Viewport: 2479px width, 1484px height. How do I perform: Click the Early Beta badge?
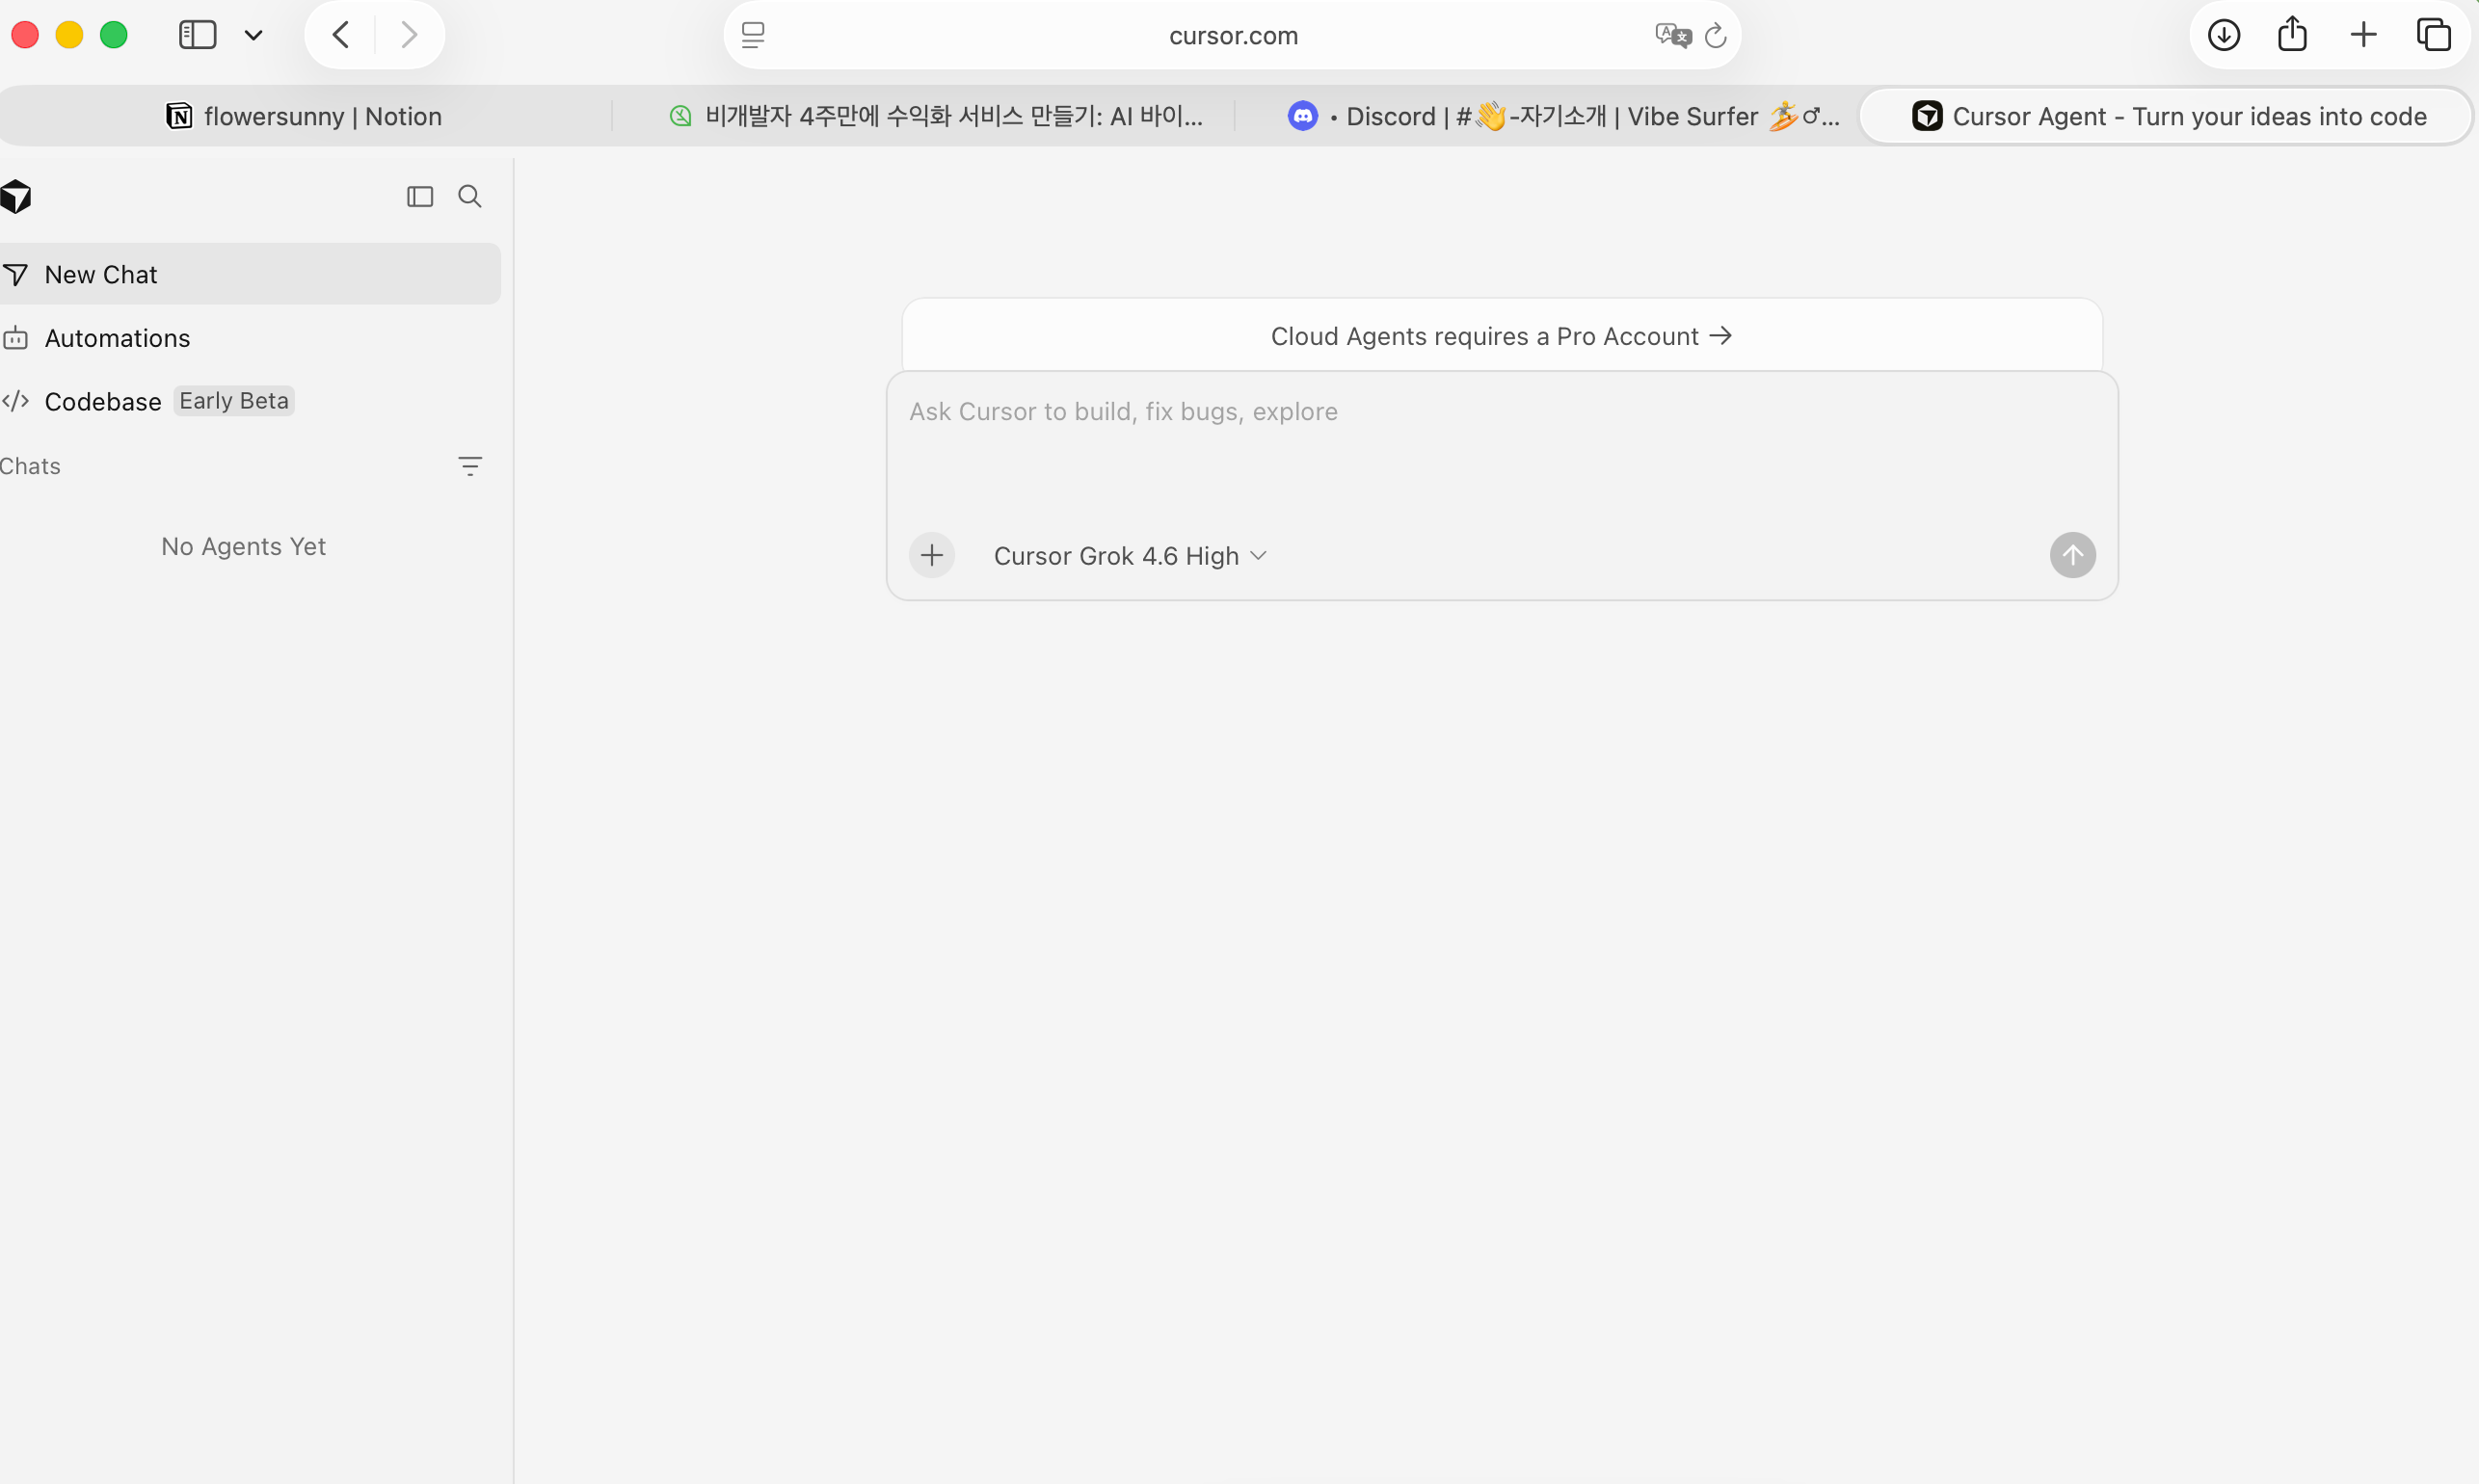click(234, 401)
